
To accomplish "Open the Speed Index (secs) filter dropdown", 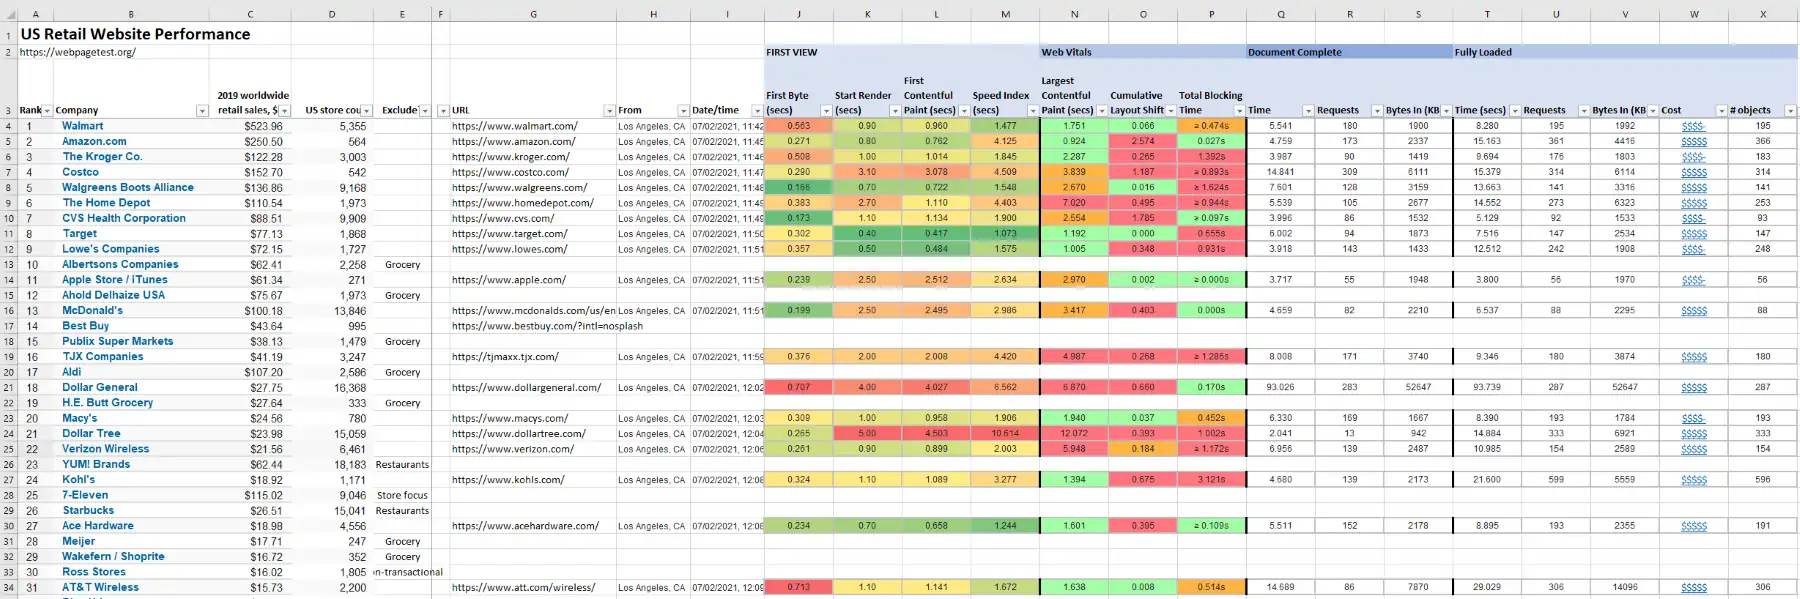I will (x=1033, y=111).
